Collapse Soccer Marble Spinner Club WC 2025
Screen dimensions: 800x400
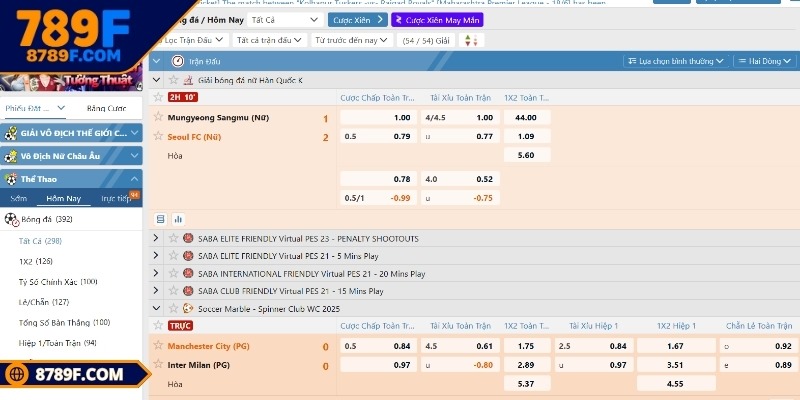click(157, 309)
